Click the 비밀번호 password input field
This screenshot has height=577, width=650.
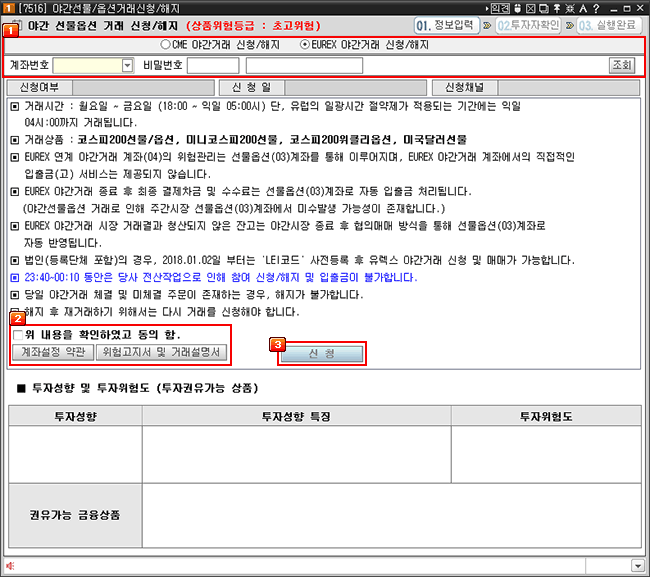213,66
